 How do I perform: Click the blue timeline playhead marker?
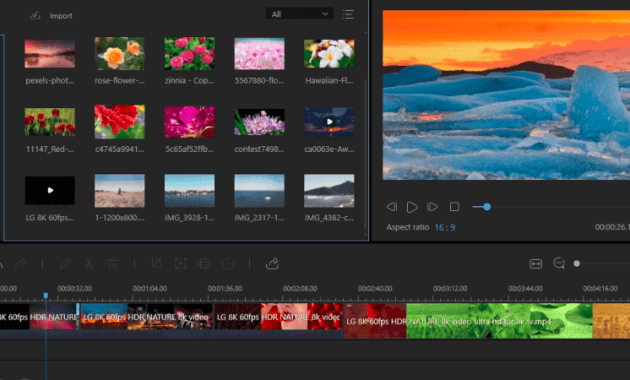click(46, 296)
